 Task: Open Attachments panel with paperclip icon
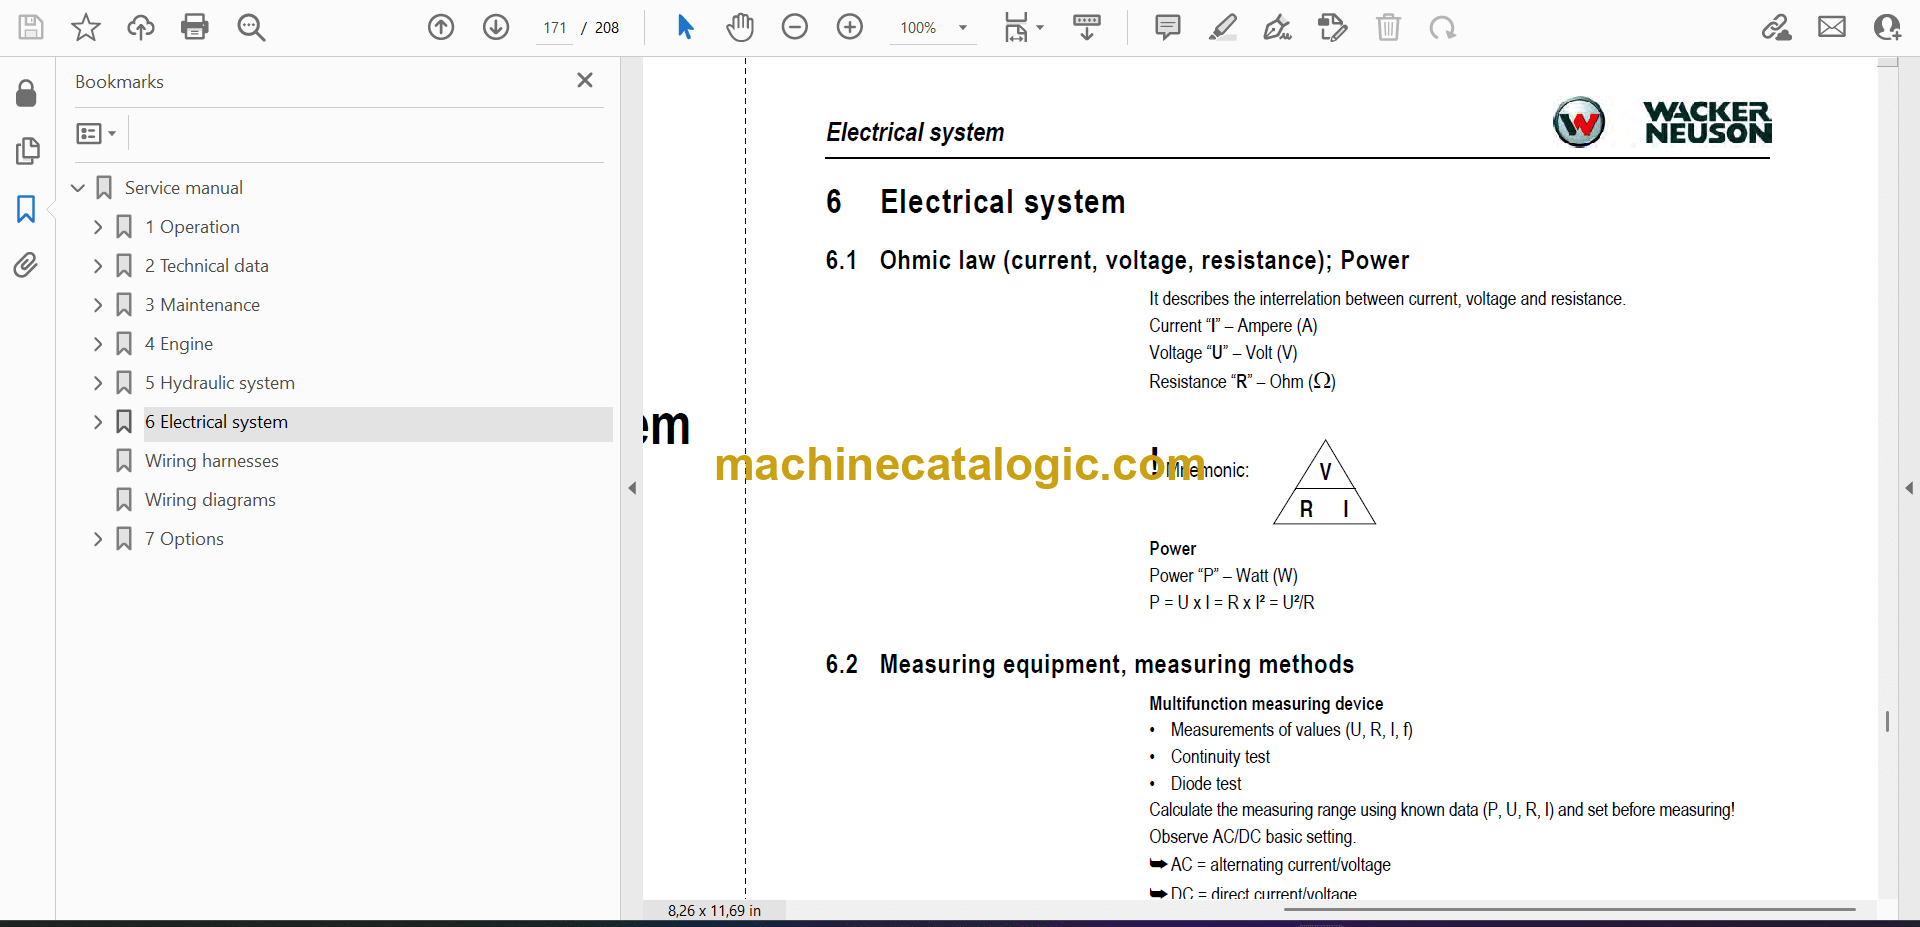tap(26, 265)
